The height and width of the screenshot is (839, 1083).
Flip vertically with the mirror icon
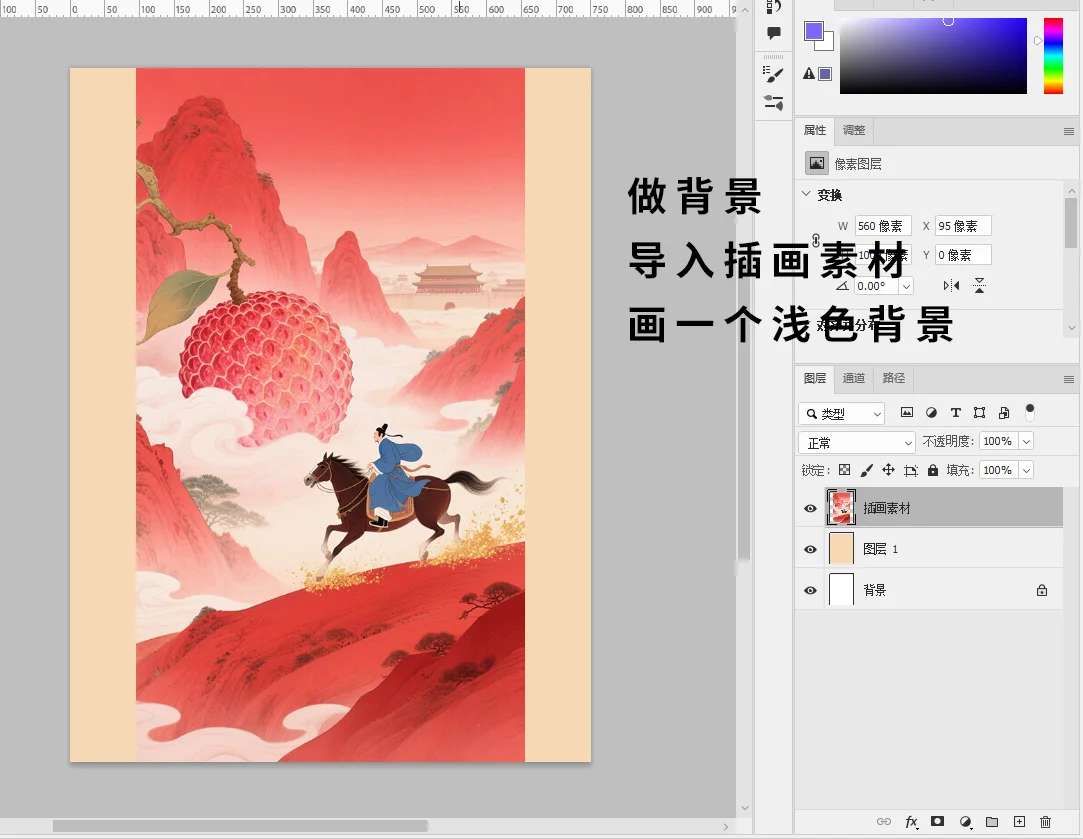(x=979, y=285)
